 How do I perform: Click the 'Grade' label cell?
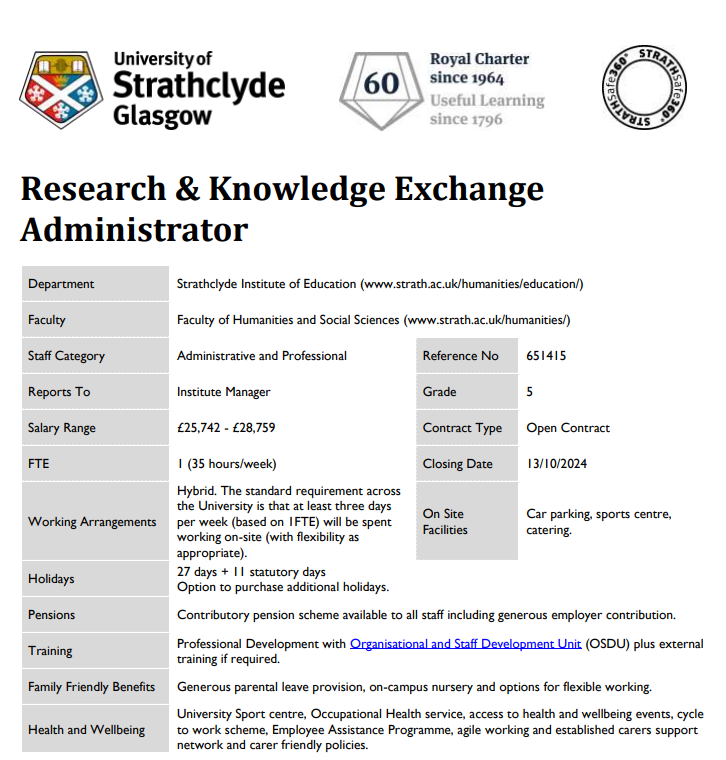pos(467,392)
